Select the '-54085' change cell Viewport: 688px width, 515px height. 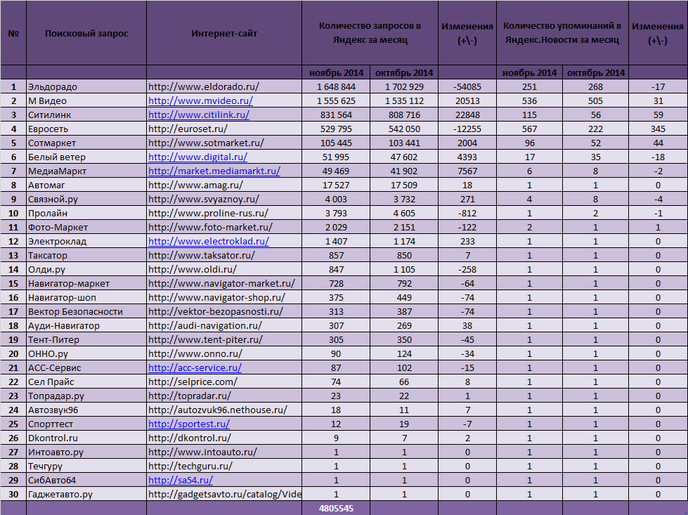(x=467, y=87)
